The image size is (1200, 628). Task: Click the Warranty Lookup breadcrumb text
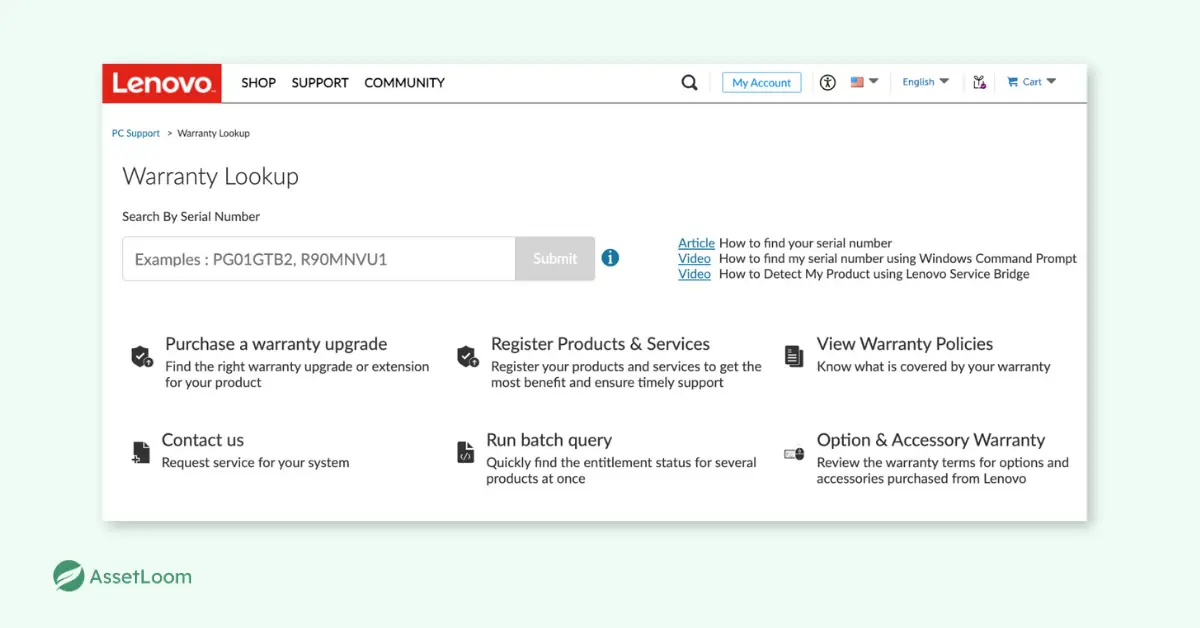tap(214, 133)
